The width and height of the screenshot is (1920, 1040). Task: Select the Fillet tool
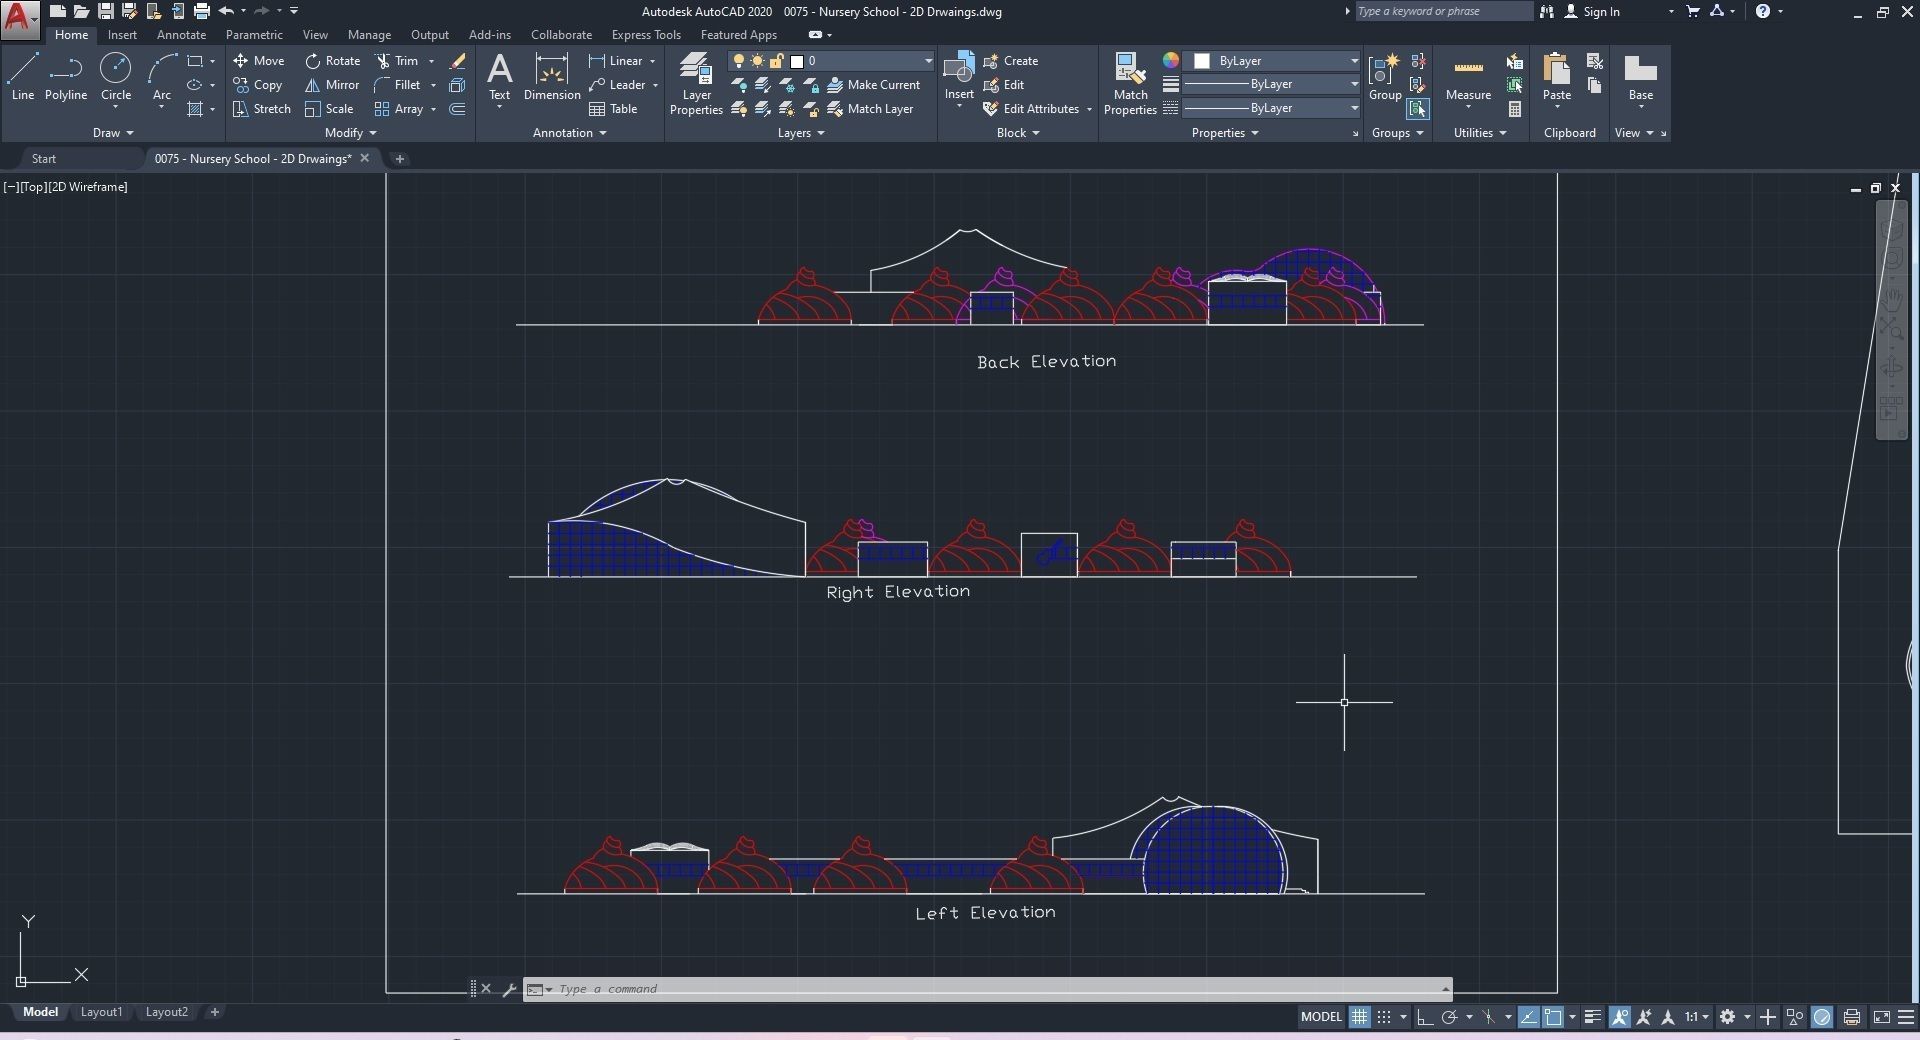click(397, 85)
